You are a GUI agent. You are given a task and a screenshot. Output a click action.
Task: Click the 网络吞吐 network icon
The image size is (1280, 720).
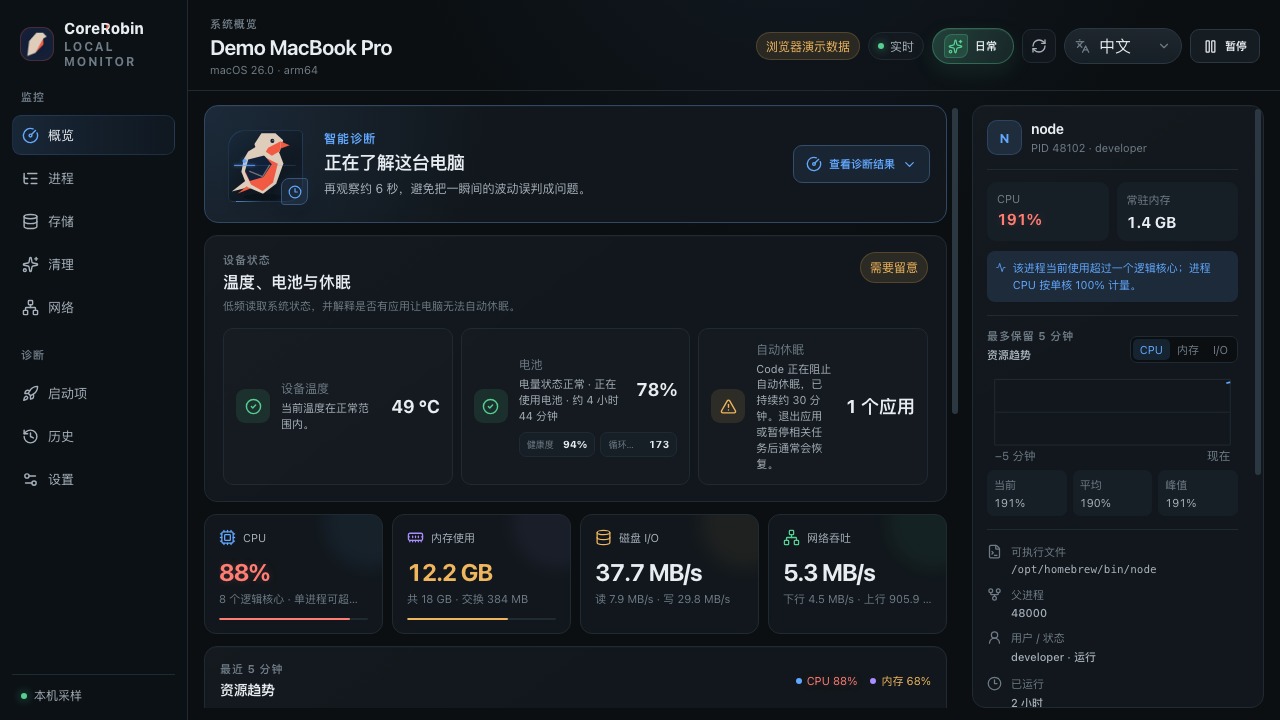pos(791,538)
